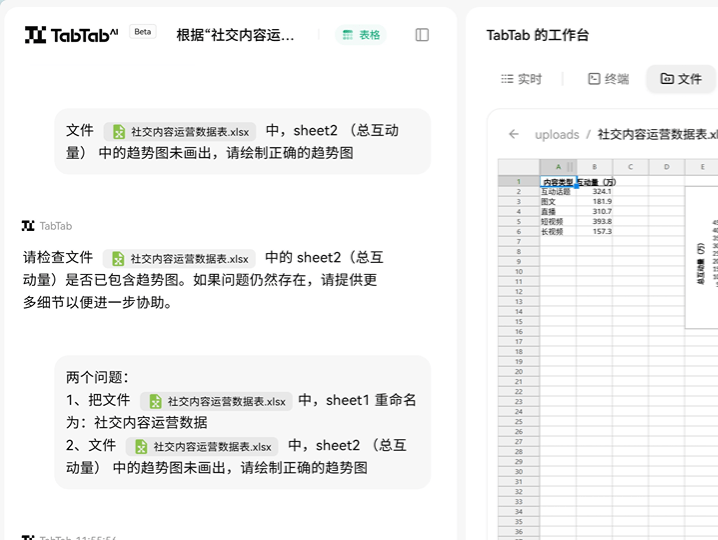Image resolution: width=718 pixels, height=540 pixels.
Task: Click the conversation title 根据“社交内容运...
Action: [236, 35]
